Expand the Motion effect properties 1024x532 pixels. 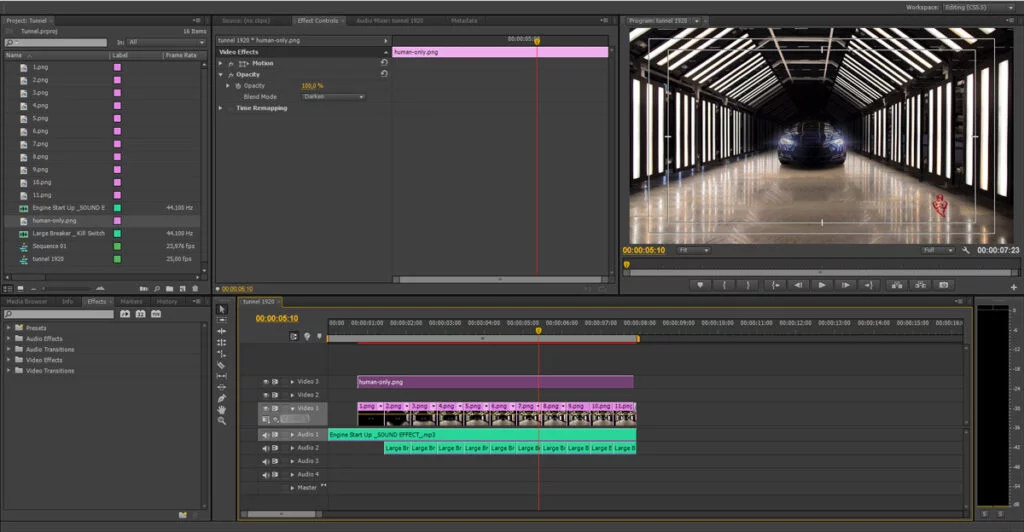pos(221,63)
